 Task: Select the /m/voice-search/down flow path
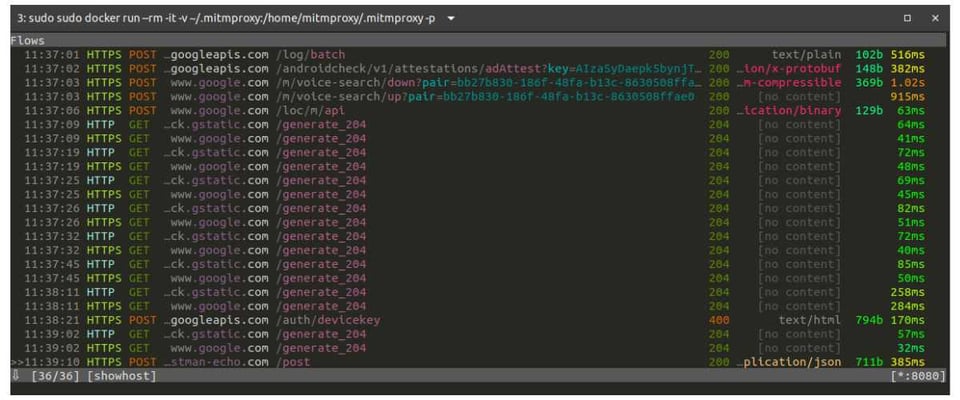488,83
